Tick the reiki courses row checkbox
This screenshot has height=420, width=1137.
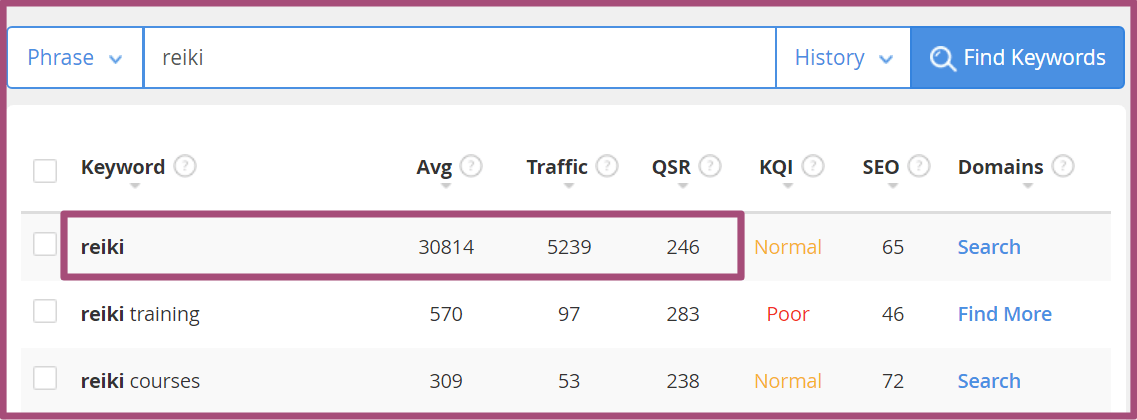[45, 378]
